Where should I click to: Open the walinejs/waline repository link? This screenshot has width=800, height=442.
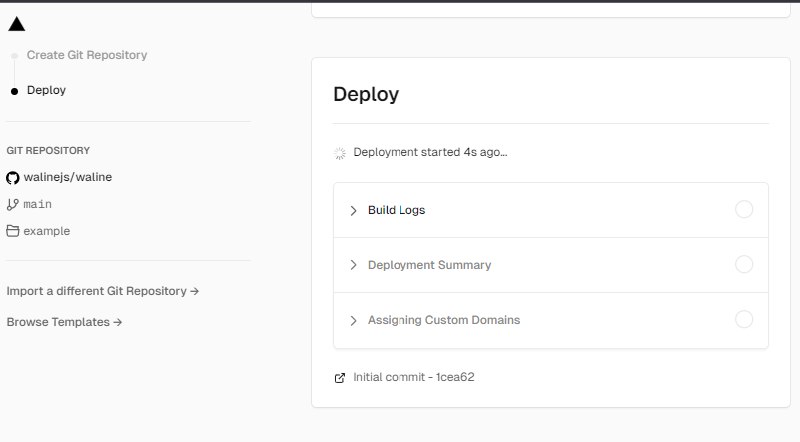point(66,177)
